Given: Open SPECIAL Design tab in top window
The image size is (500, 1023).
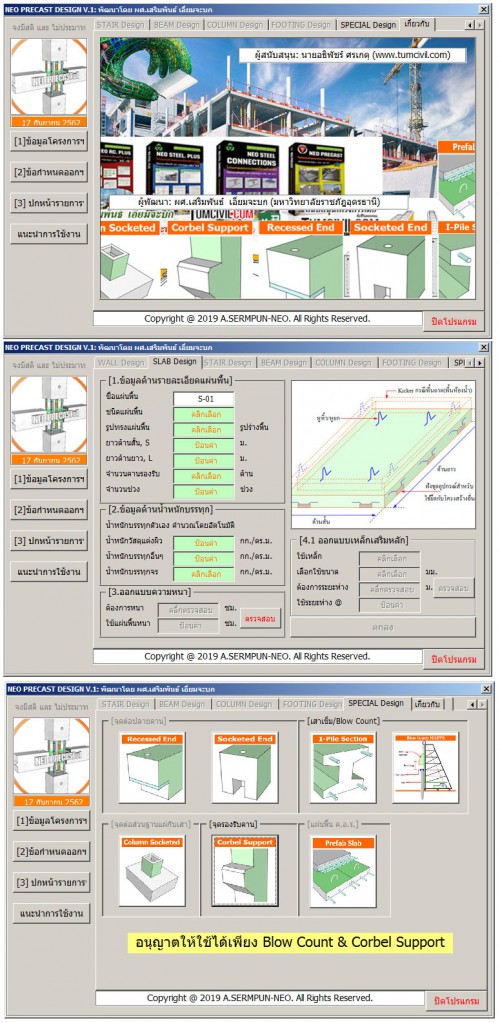Looking at the screenshot, I should (367, 25).
